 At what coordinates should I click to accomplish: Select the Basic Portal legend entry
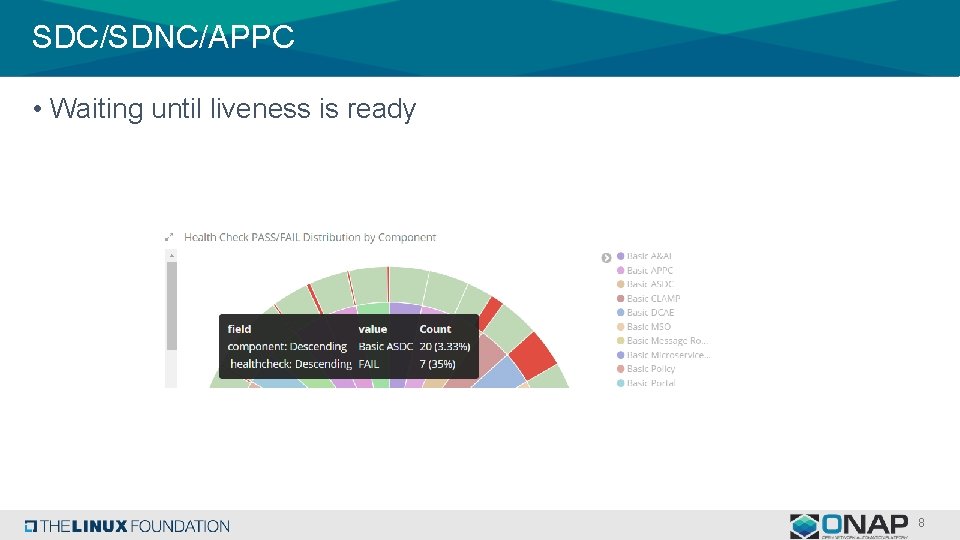(x=646, y=383)
